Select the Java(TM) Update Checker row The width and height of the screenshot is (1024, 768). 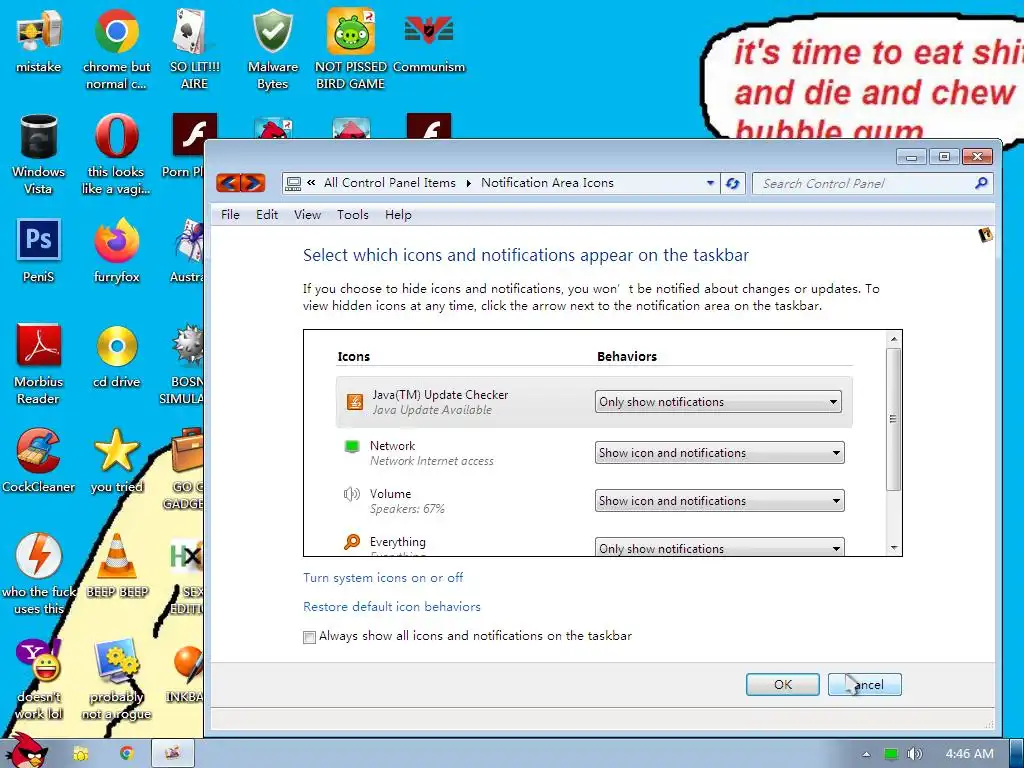594,402
